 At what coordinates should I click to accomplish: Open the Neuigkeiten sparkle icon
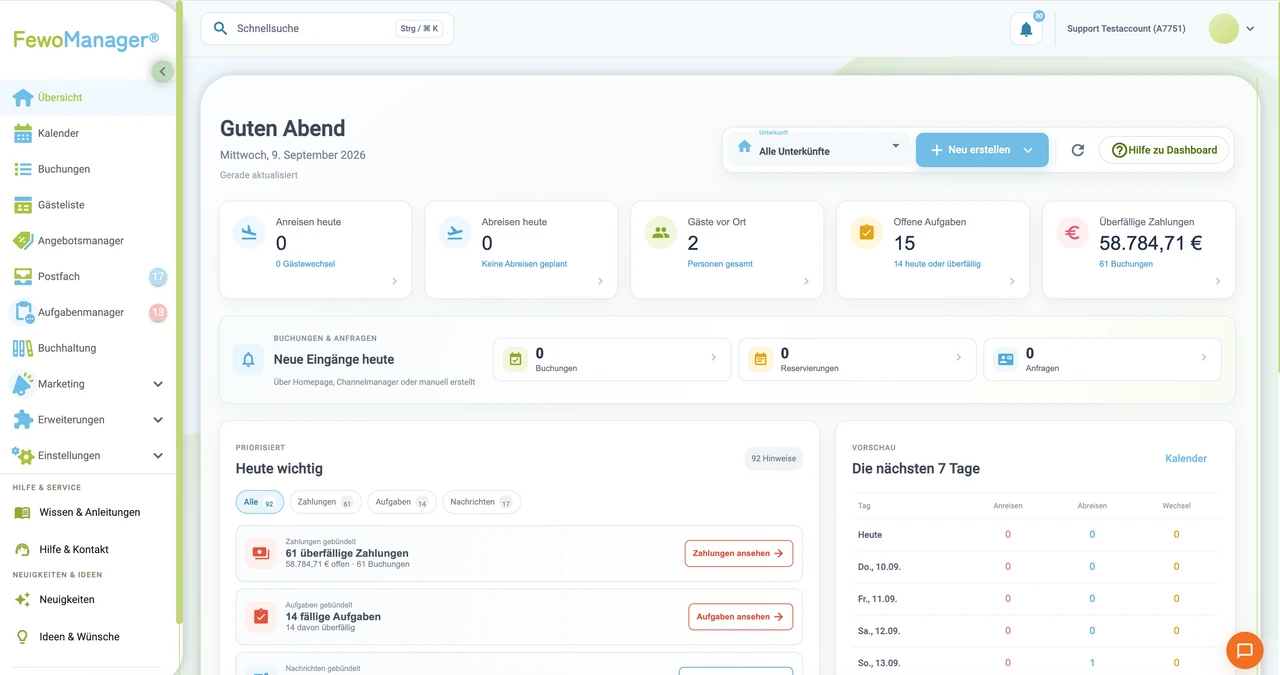pos(22,599)
